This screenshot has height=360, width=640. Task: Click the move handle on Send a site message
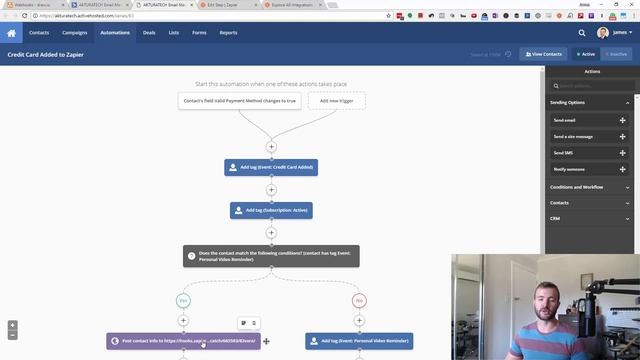click(x=622, y=137)
